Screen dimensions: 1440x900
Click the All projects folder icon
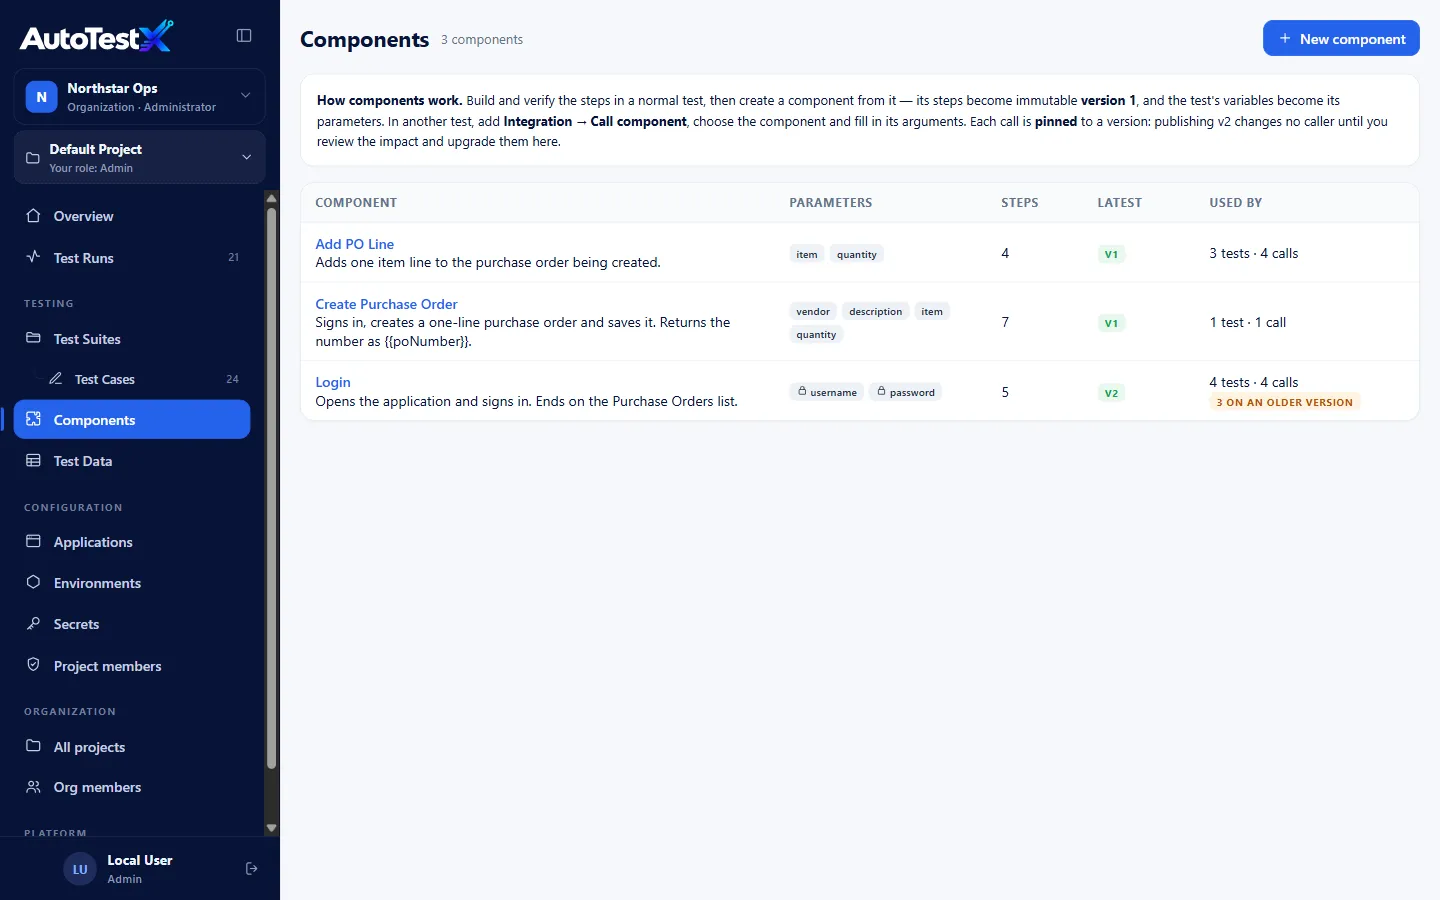[33, 746]
